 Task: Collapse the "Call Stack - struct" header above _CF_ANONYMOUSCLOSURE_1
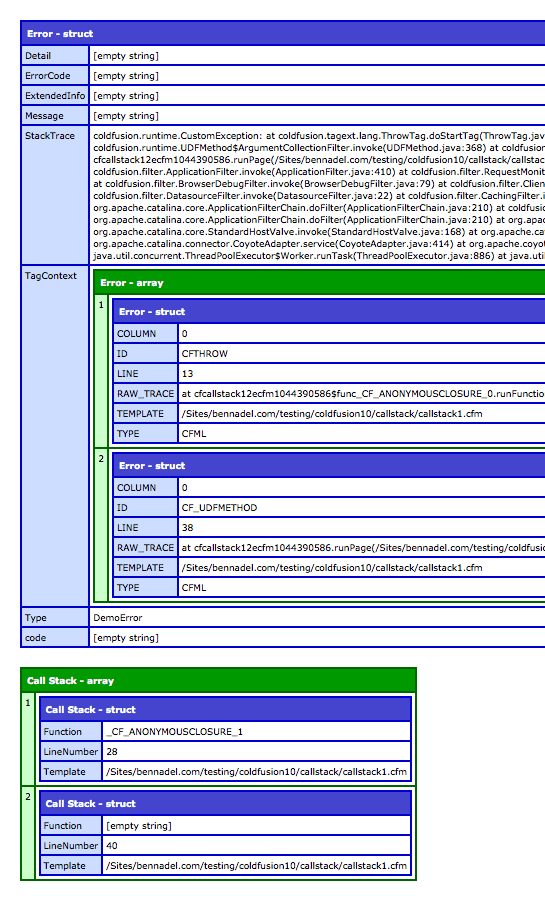pyautogui.click(x=225, y=709)
